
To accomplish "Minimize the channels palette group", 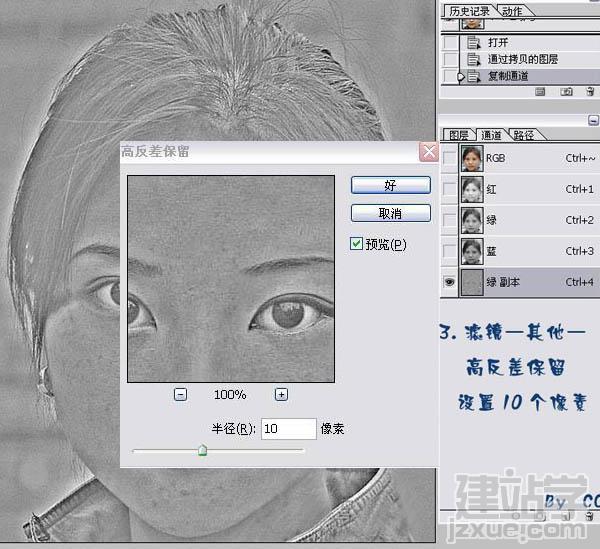I will (593, 121).
